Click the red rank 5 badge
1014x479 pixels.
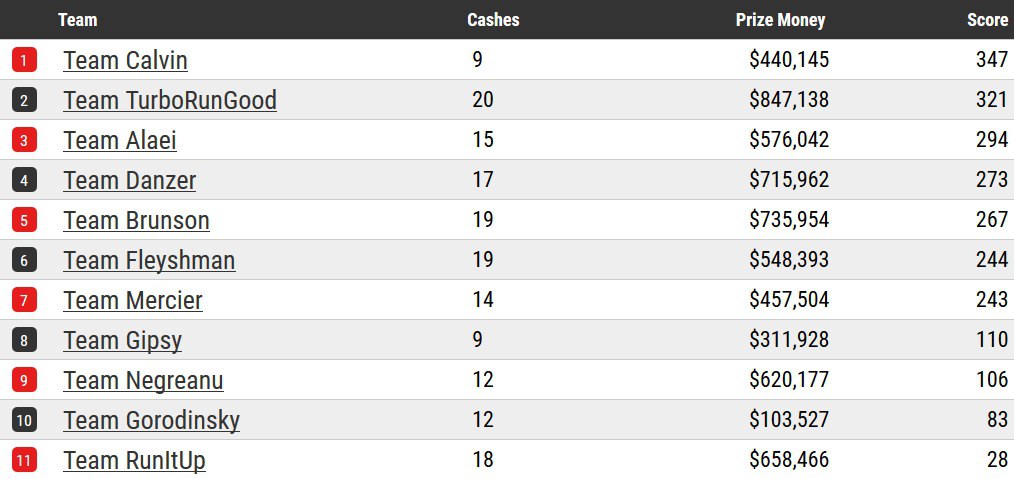tap(24, 220)
